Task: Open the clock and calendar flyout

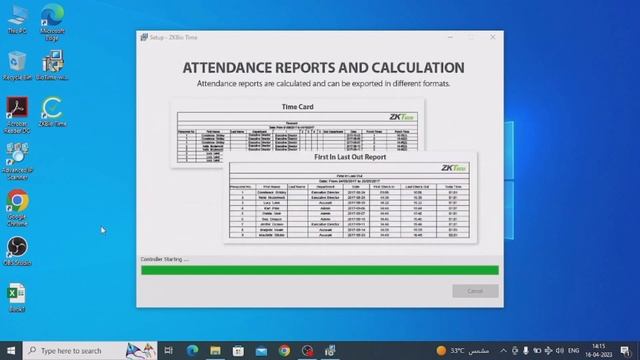Action: [599, 351]
